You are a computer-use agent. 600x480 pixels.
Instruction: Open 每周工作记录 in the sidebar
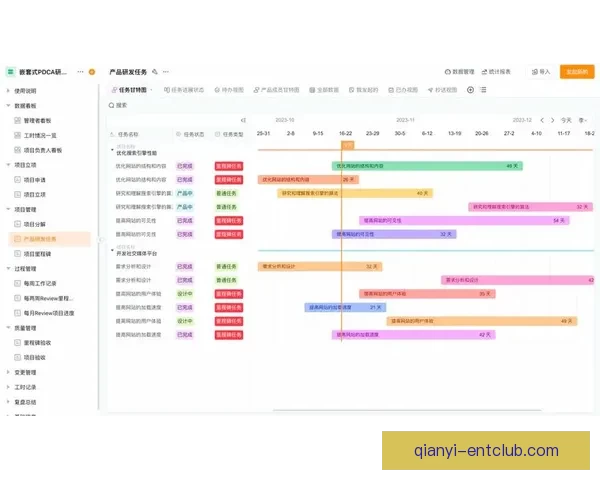click(x=41, y=283)
